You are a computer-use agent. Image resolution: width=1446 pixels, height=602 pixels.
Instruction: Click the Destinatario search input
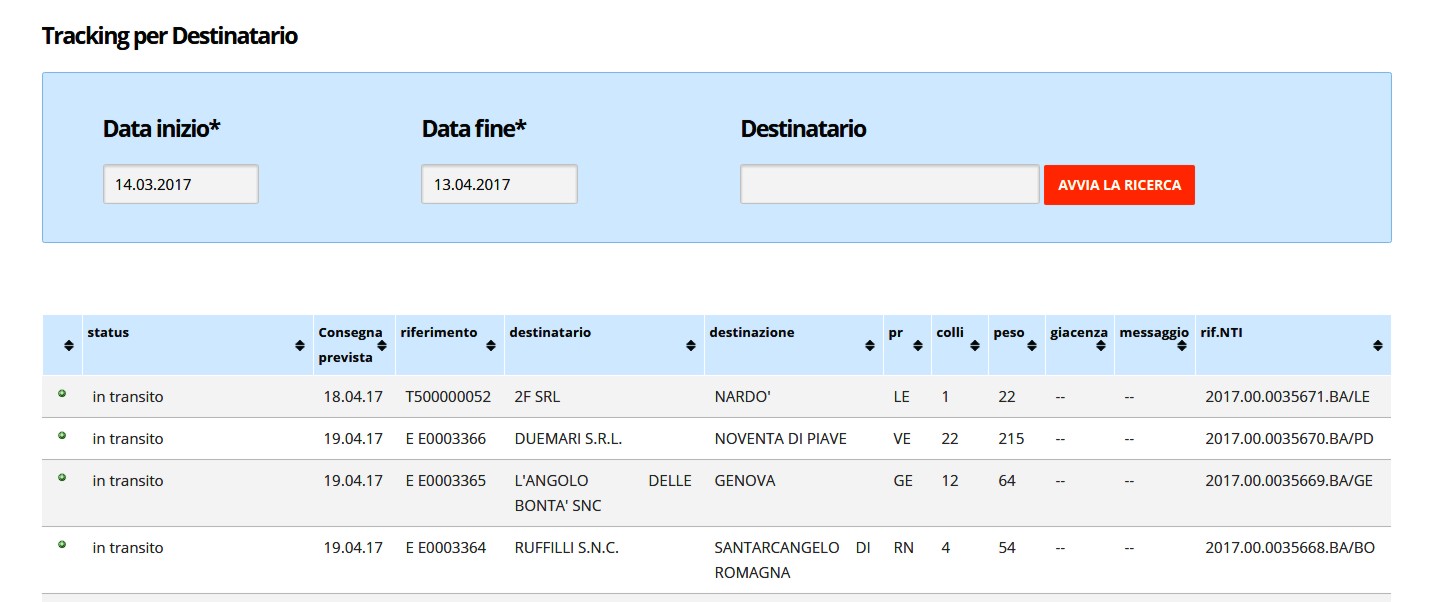tap(890, 185)
